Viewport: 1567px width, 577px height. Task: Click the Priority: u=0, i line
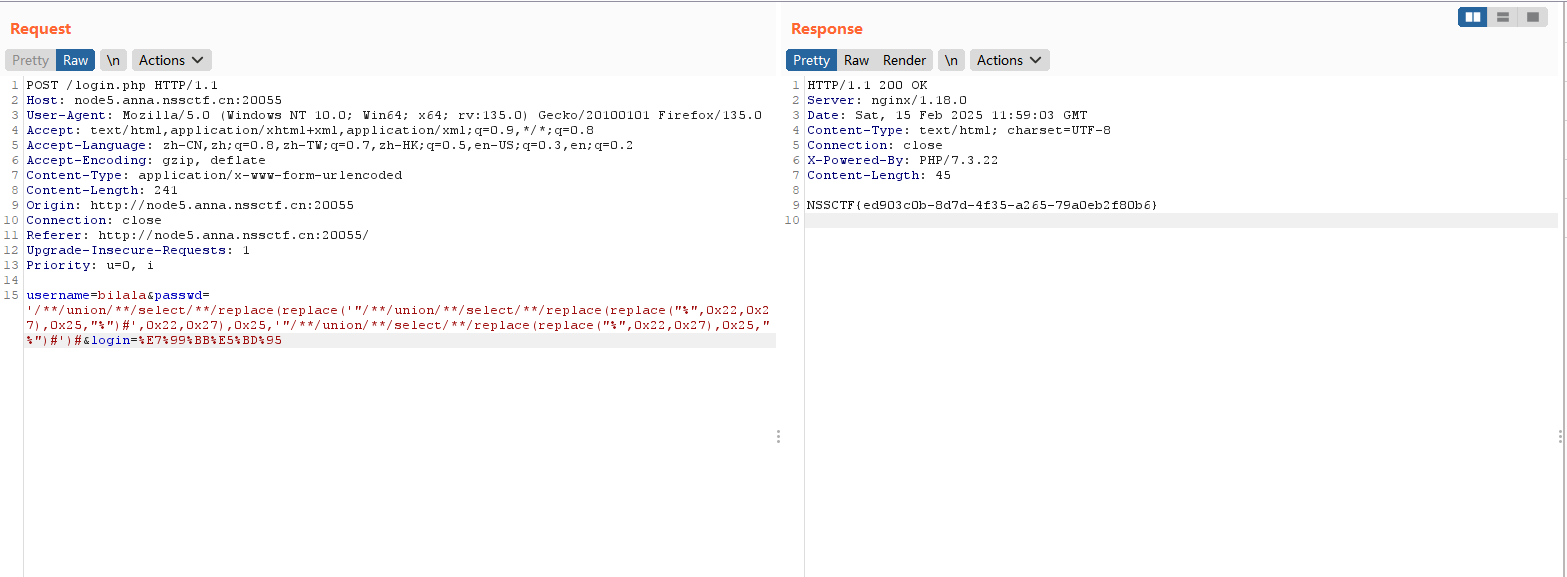(90, 265)
